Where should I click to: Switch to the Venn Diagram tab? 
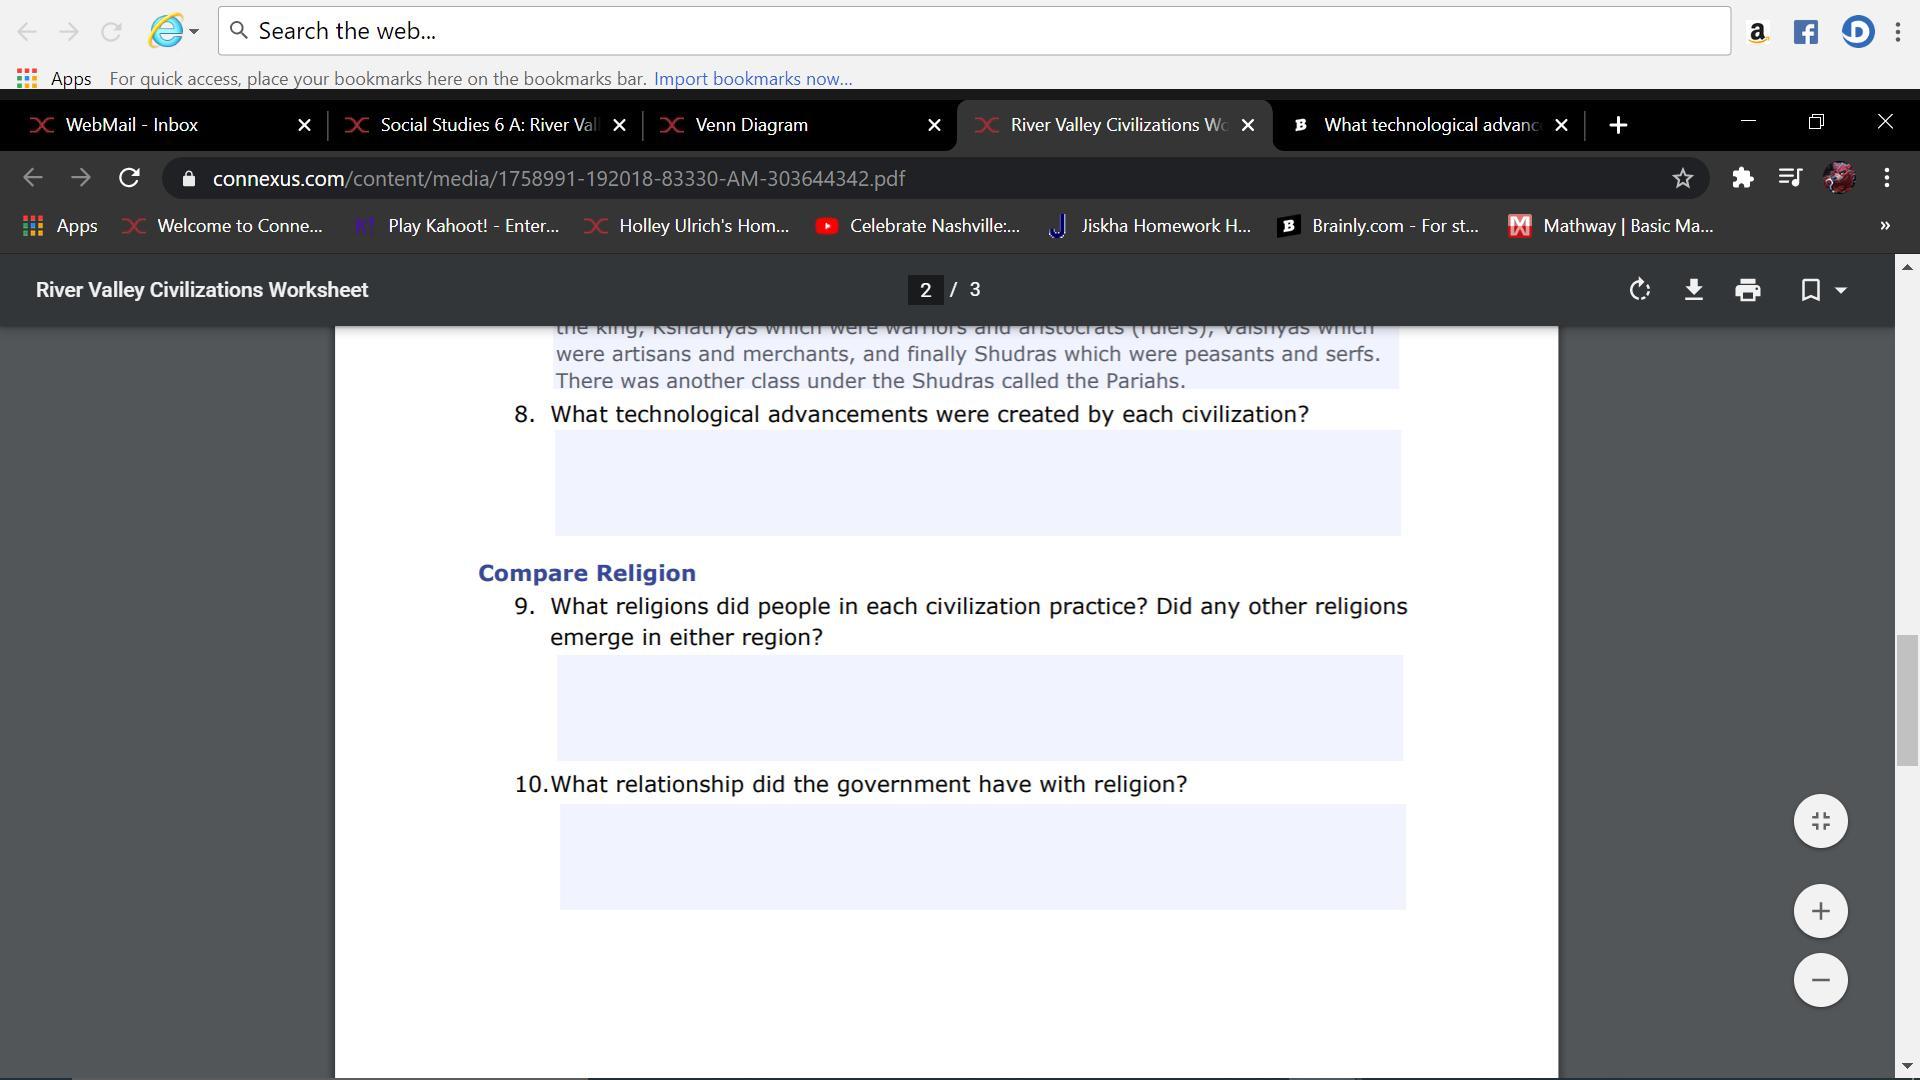751,125
